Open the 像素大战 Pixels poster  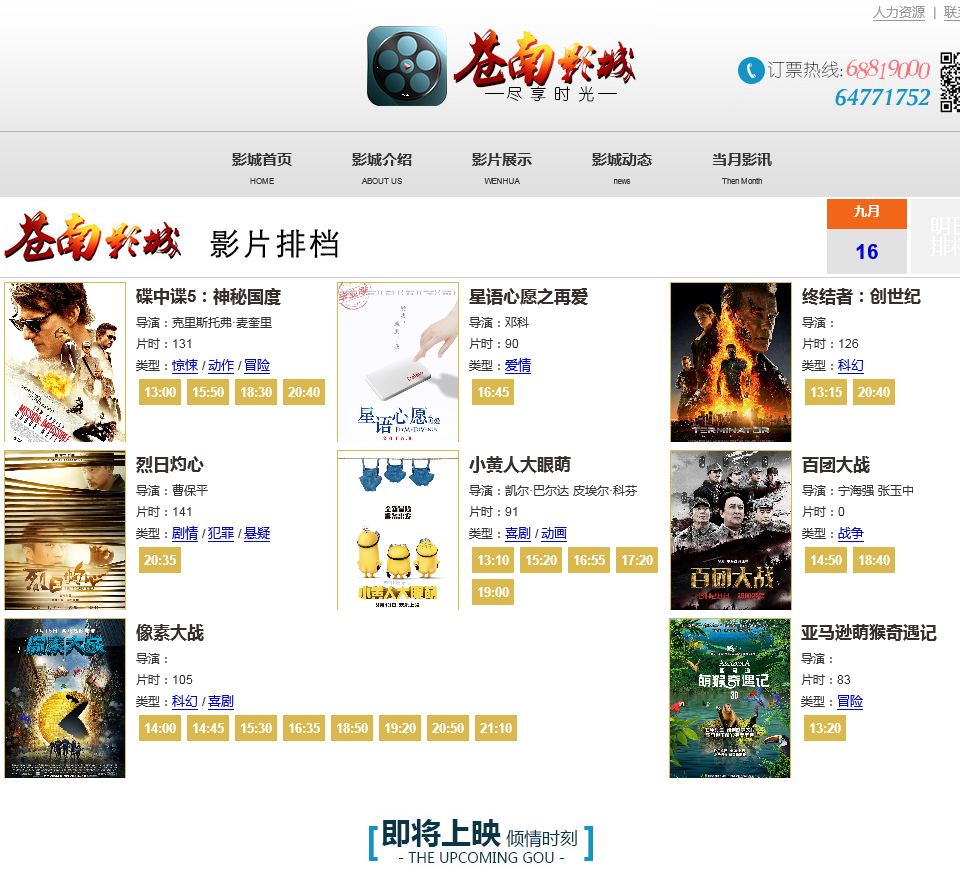(65, 698)
